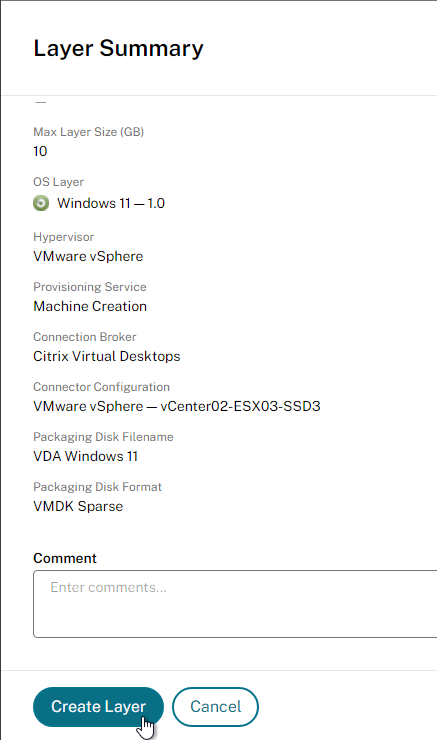Image resolution: width=437 pixels, height=740 pixels.
Task: Click the Provisioning Service label
Action: point(90,287)
